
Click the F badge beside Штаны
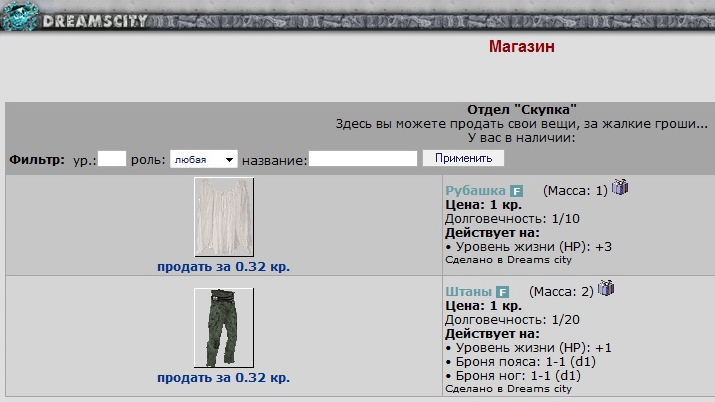503,292
